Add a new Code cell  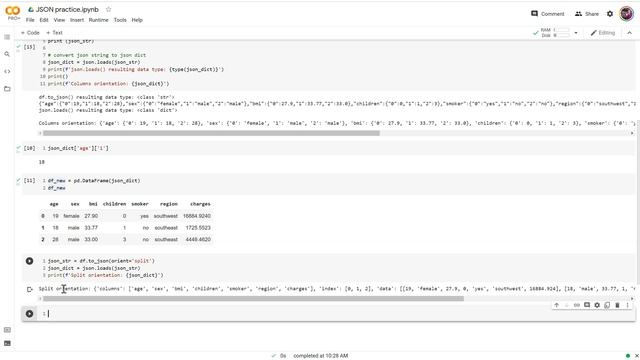(x=30, y=33)
